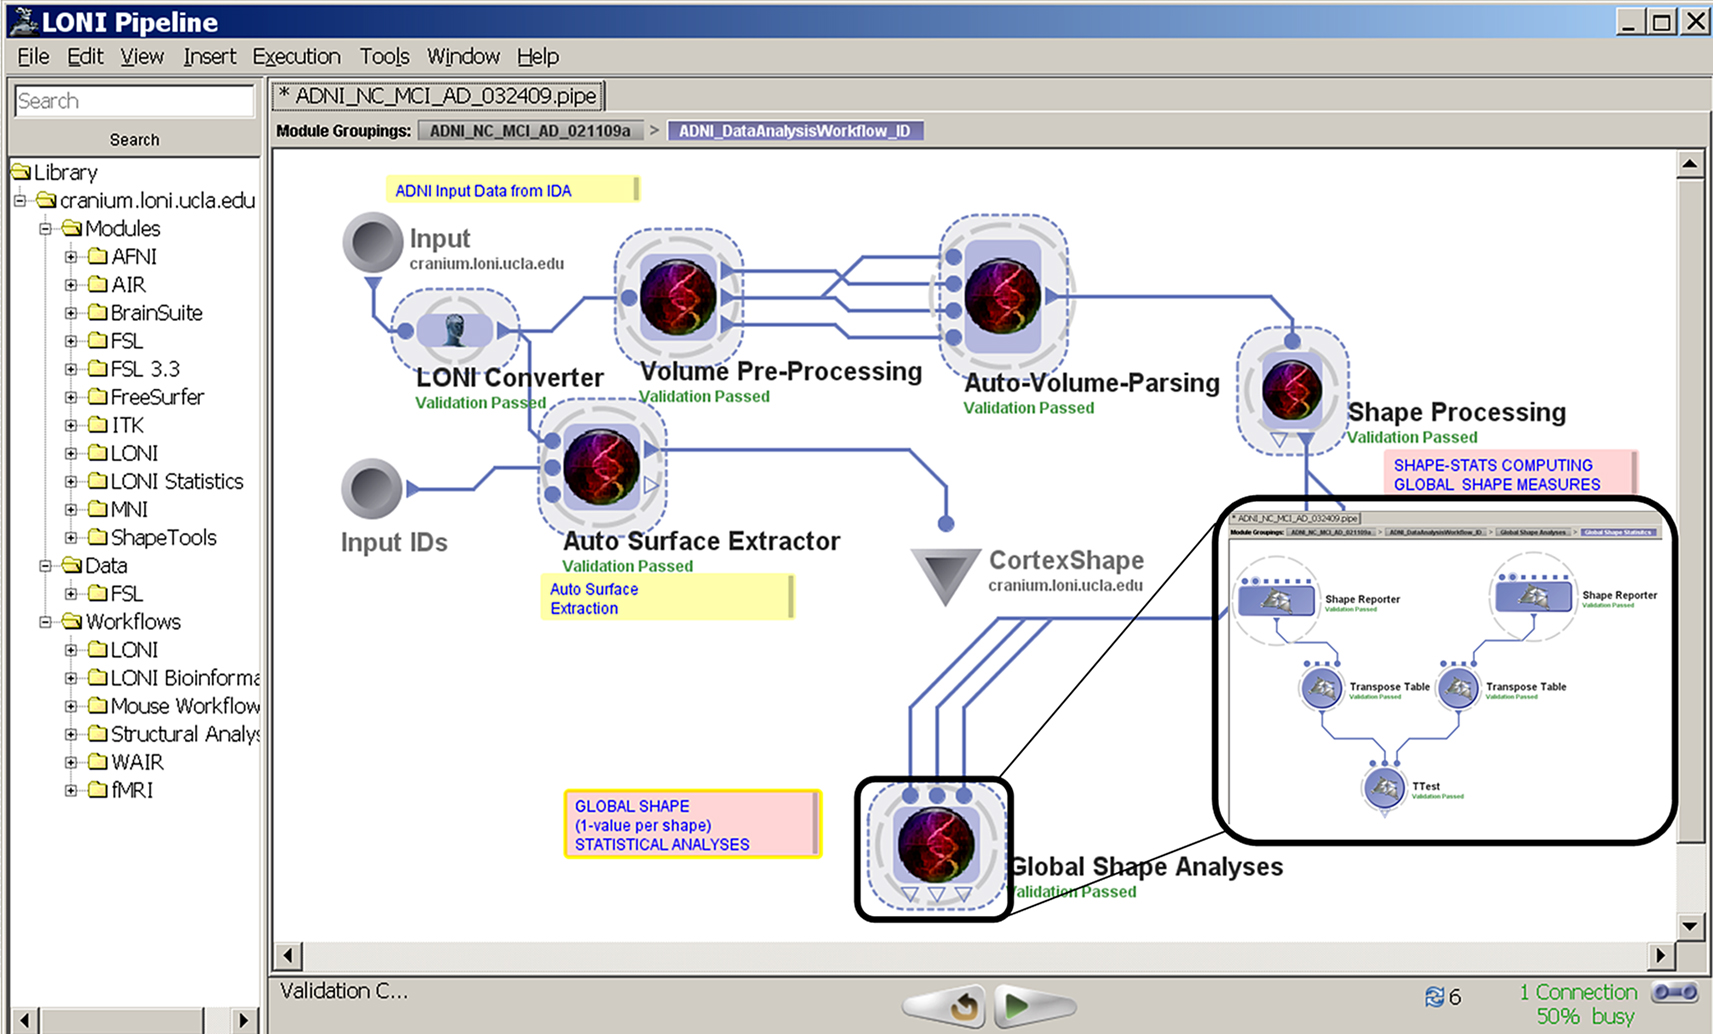Open the Window menu

coord(463,56)
